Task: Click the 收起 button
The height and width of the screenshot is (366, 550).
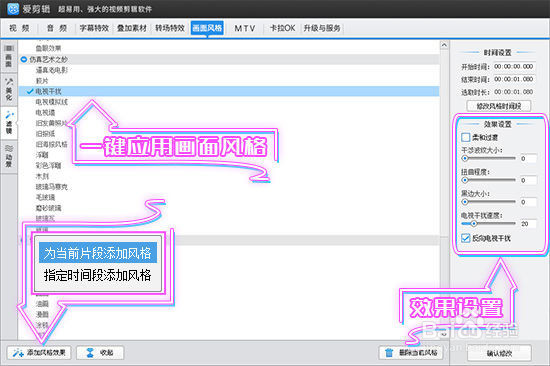Action: pos(100,353)
